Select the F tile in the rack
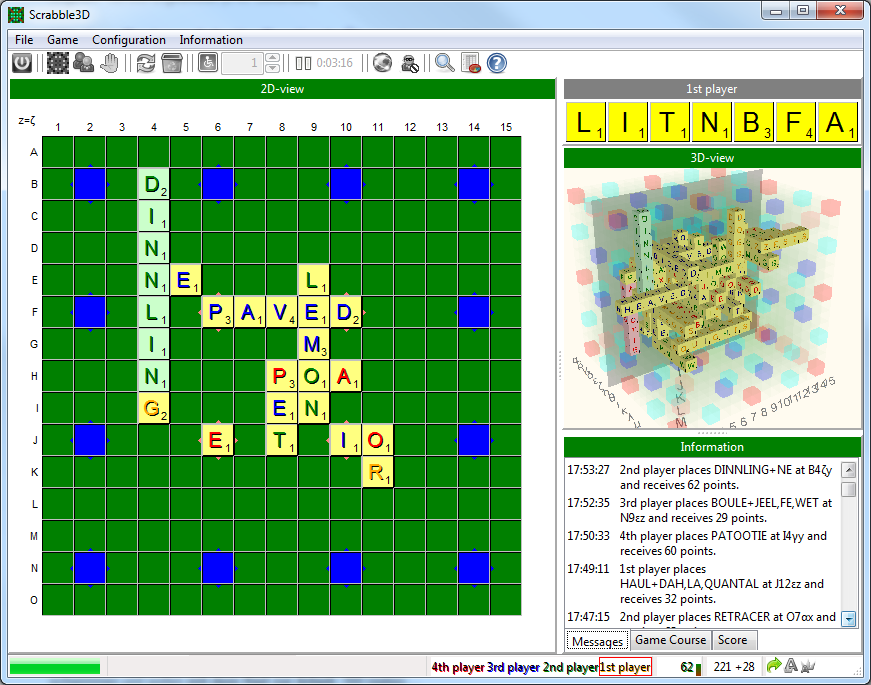The width and height of the screenshot is (871, 685). tap(796, 122)
